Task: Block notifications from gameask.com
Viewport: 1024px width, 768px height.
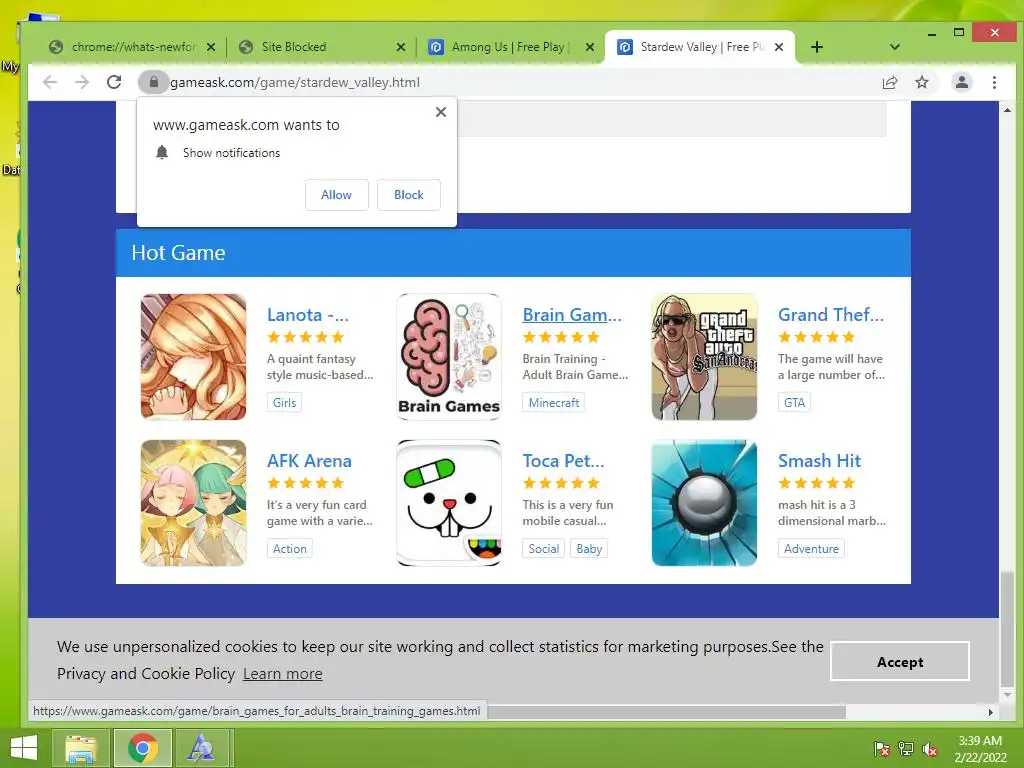Action: tap(409, 195)
